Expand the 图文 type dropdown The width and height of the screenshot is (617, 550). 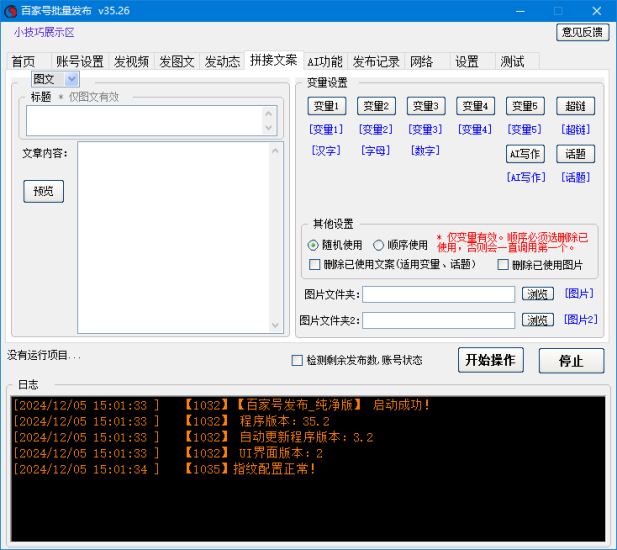tap(71, 79)
